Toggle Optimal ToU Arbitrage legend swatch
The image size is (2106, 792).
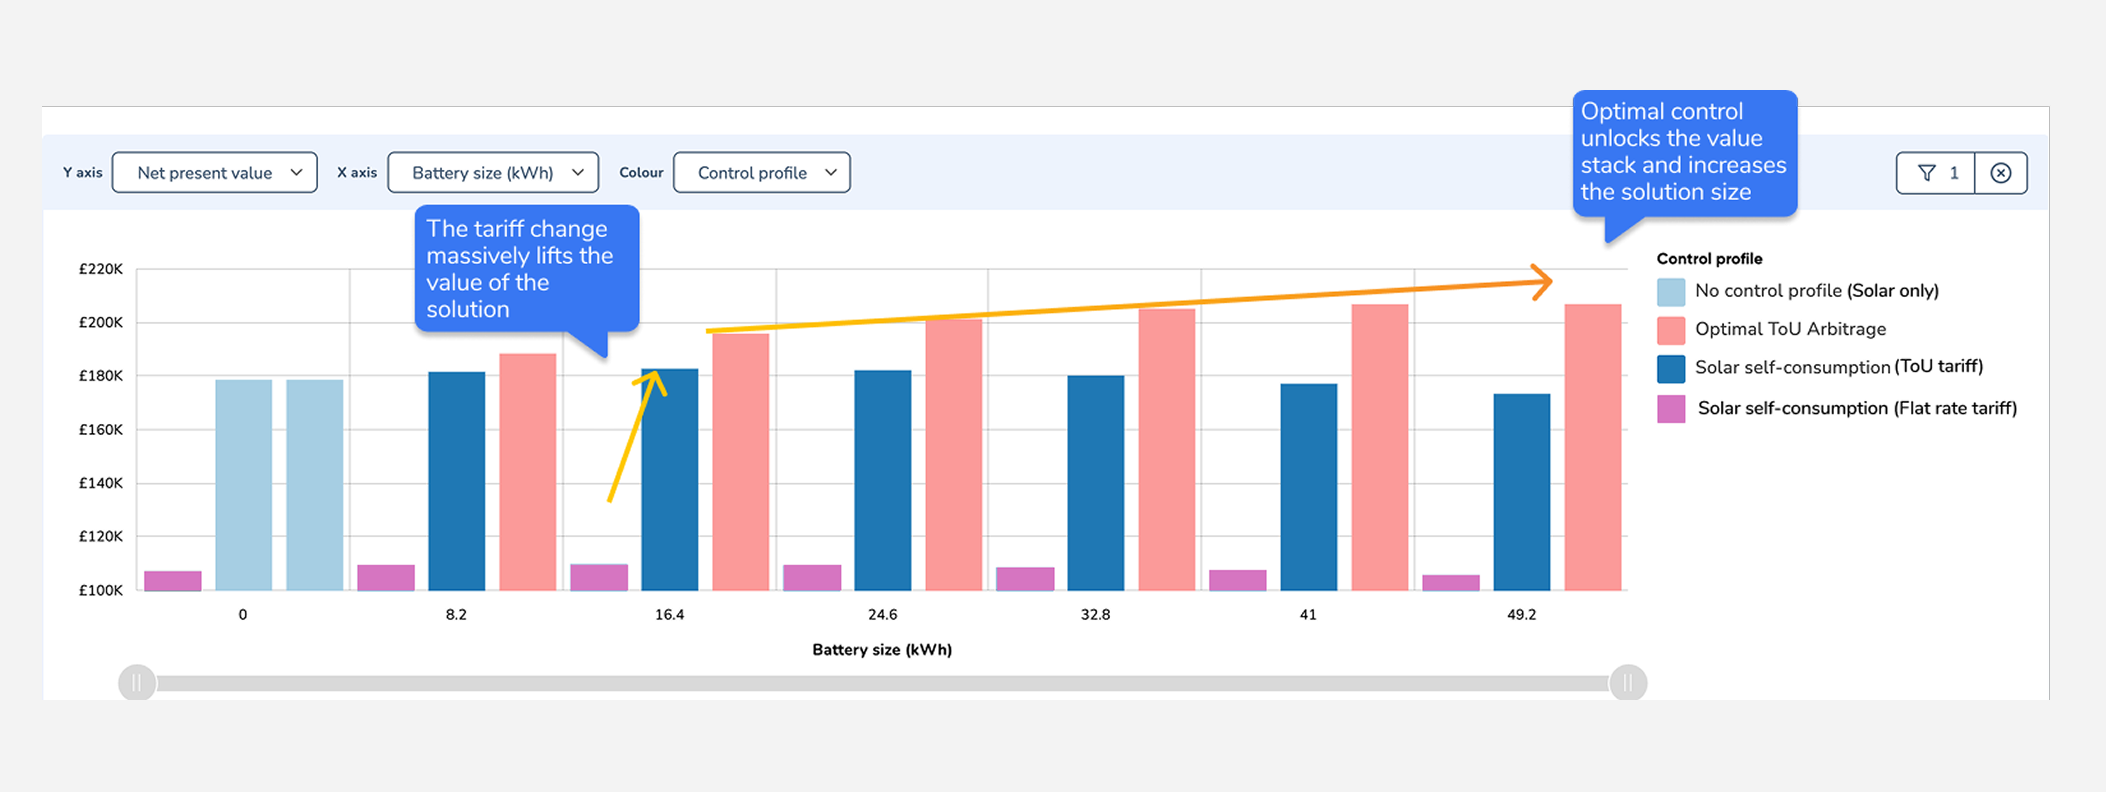1671,330
